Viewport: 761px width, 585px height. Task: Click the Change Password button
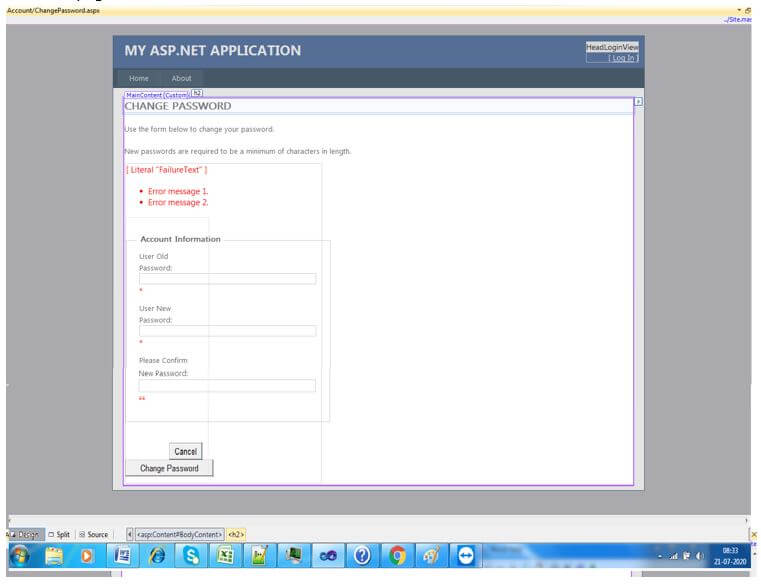point(169,468)
